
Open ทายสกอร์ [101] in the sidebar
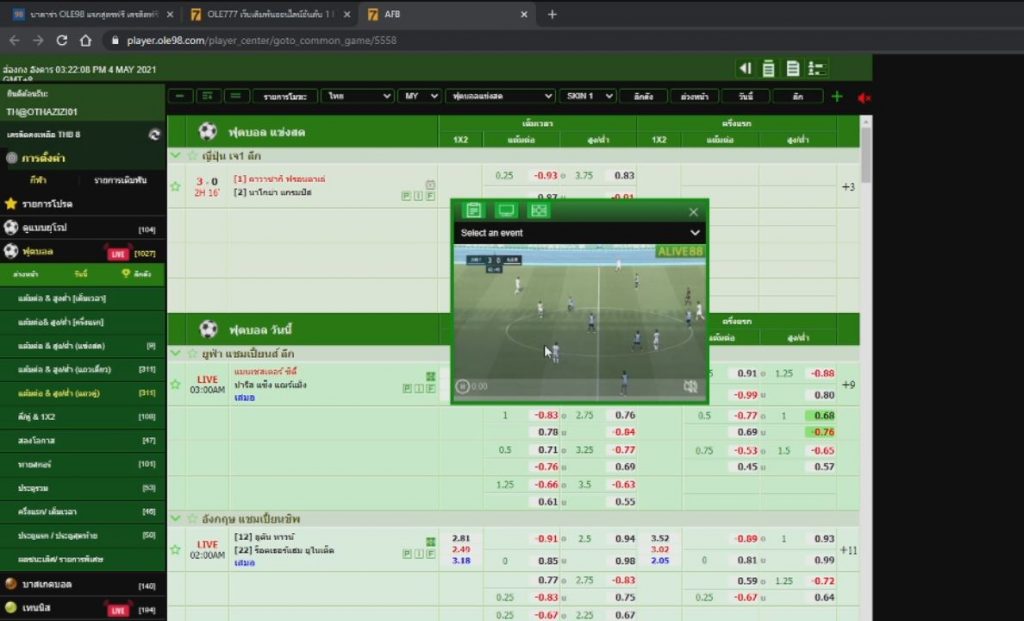pyautogui.click(x=82, y=464)
